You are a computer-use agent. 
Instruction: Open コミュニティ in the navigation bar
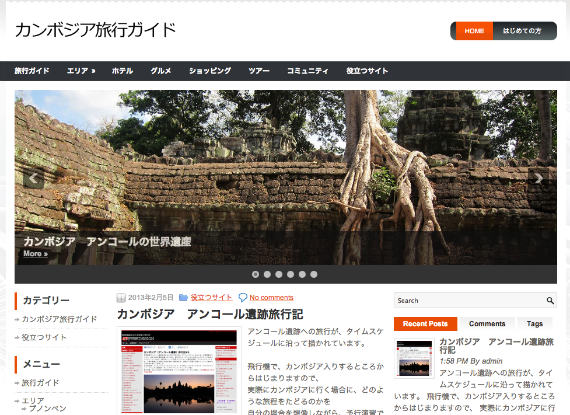(x=308, y=71)
